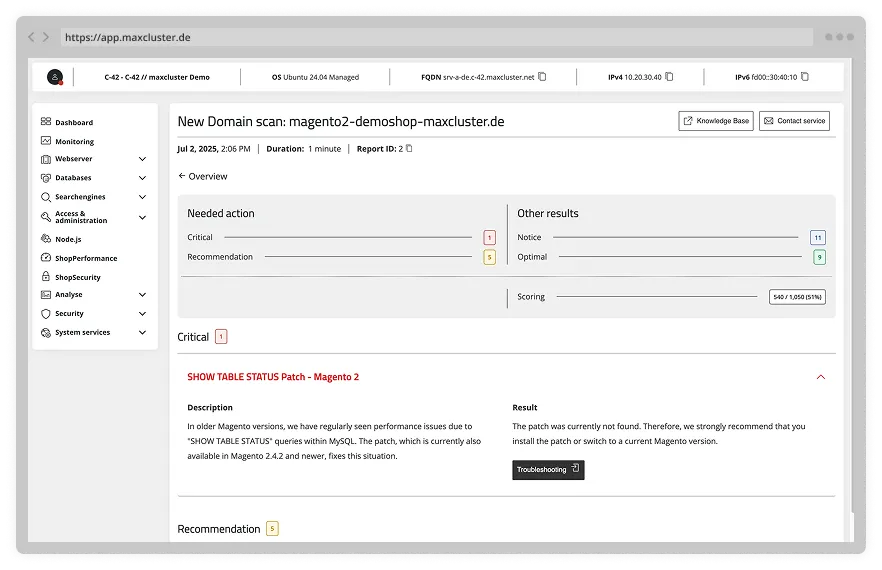The height and width of the screenshot is (570, 882).
Task: Click the Access & administration key icon
Action: pyautogui.click(x=46, y=217)
